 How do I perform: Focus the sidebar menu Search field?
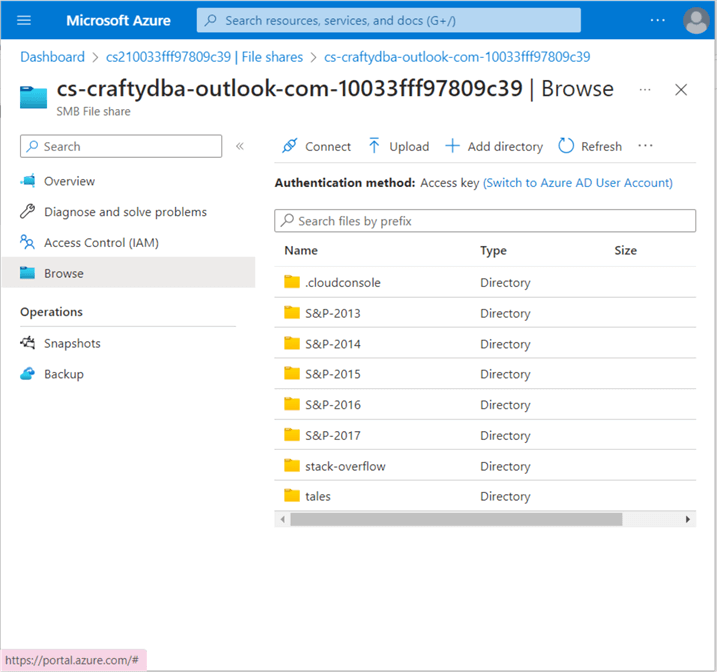click(121, 146)
